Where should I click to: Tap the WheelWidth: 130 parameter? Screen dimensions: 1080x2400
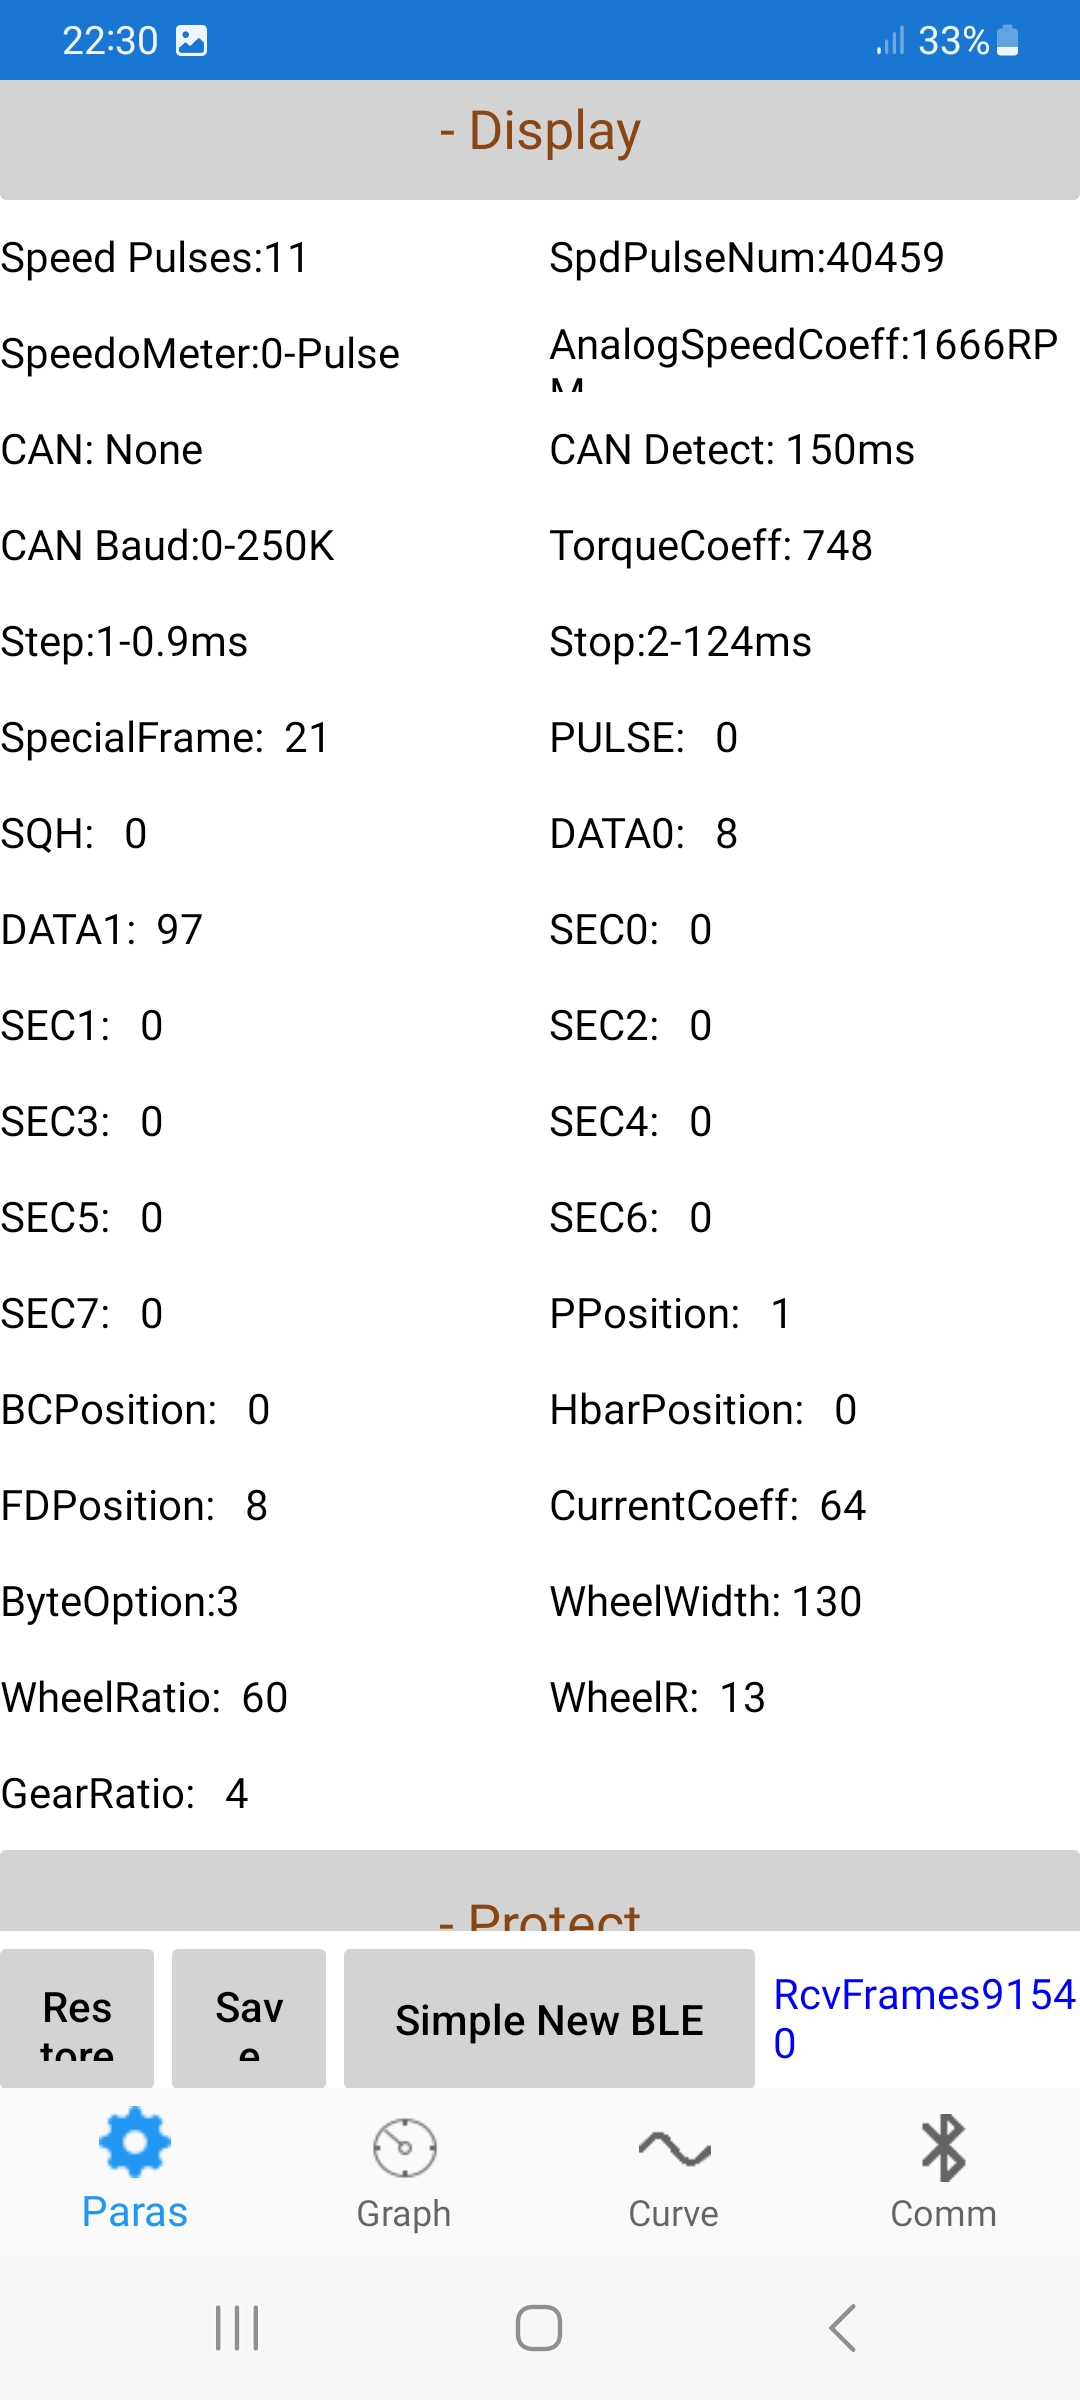click(x=705, y=1602)
